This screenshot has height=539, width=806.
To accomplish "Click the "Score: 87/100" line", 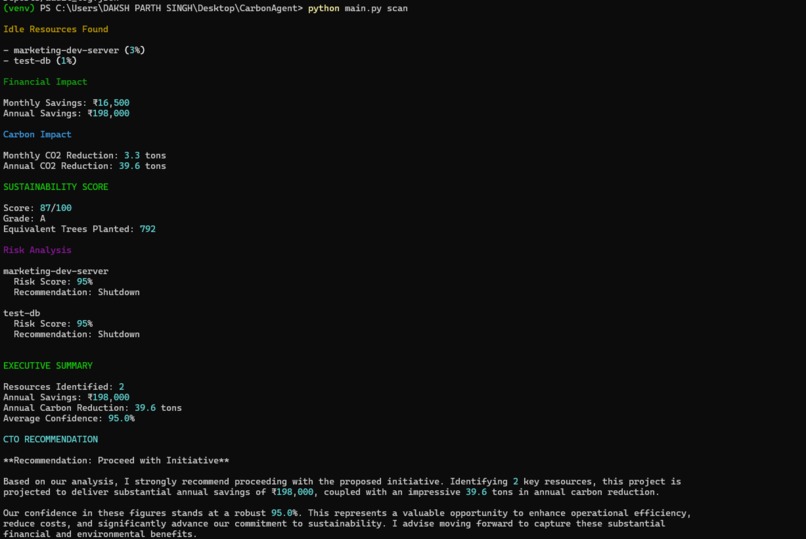I will coord(37,208).
